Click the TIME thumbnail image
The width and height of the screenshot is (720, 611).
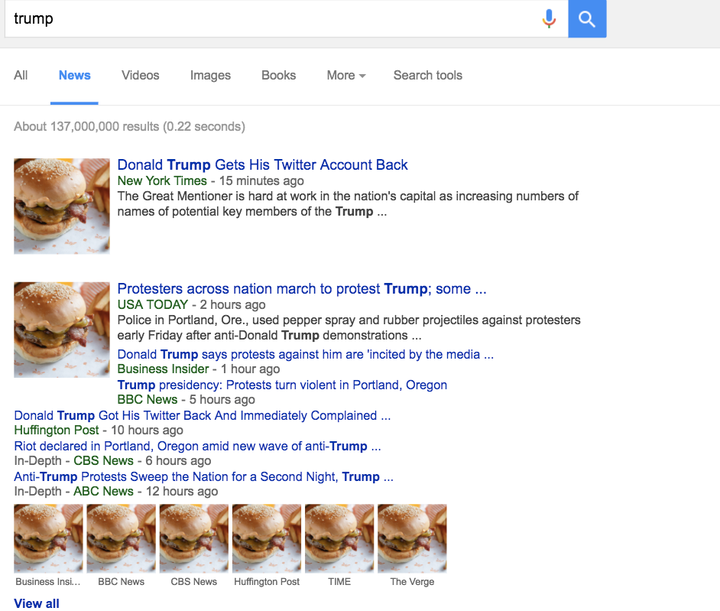tap(339, 538)
